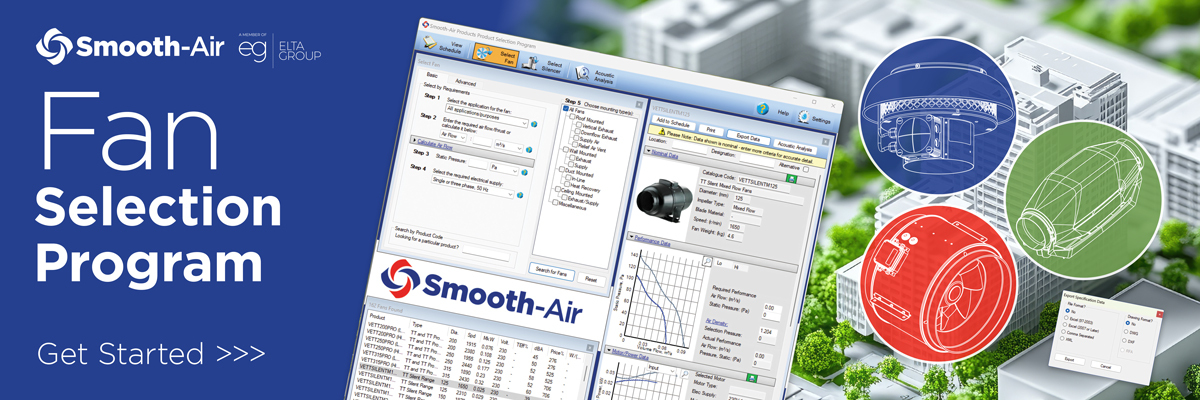Click the Print button
The image size is (1200, 400).
pos(710,130)
